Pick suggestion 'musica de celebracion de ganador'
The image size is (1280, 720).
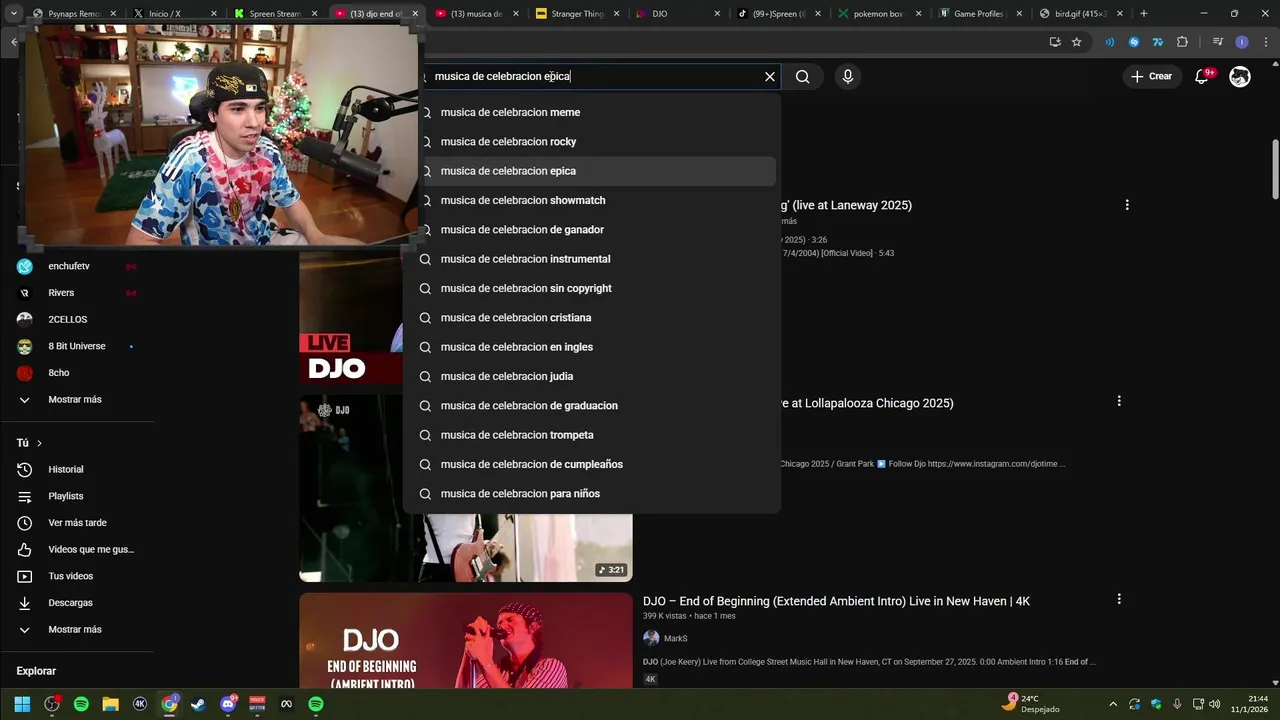[591, 230]
